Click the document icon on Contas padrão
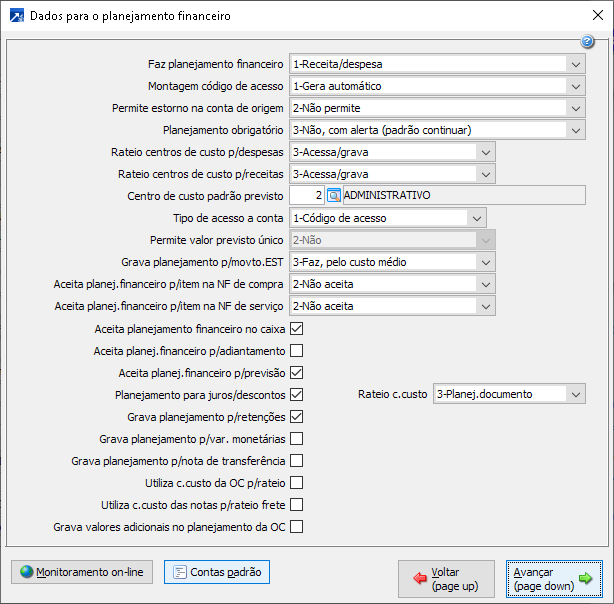Image resolution: width=614 pixels, height=604 pixels. point(179,572)
